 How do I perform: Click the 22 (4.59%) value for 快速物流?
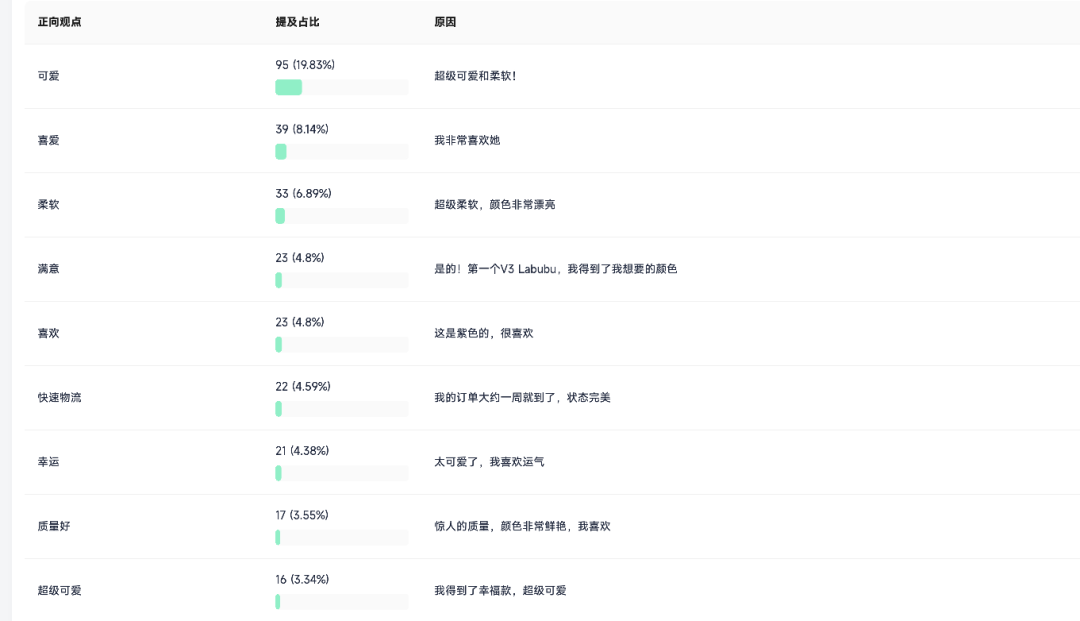tap(300, 385)
